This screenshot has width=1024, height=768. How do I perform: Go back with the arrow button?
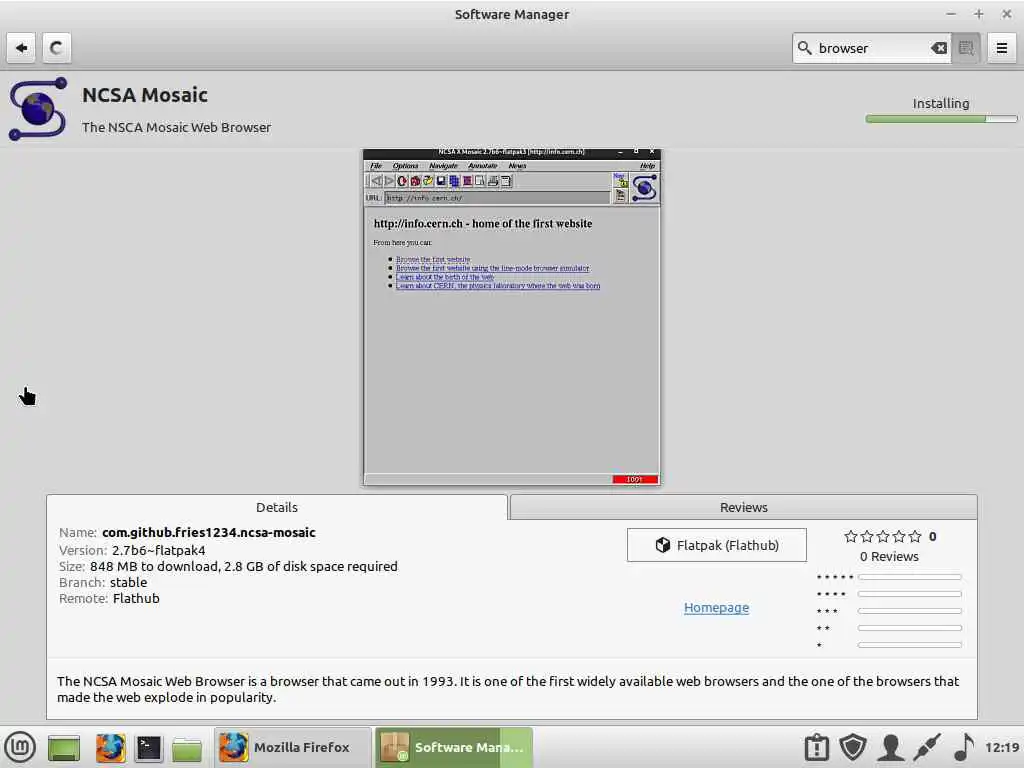(x=22, y=48)
